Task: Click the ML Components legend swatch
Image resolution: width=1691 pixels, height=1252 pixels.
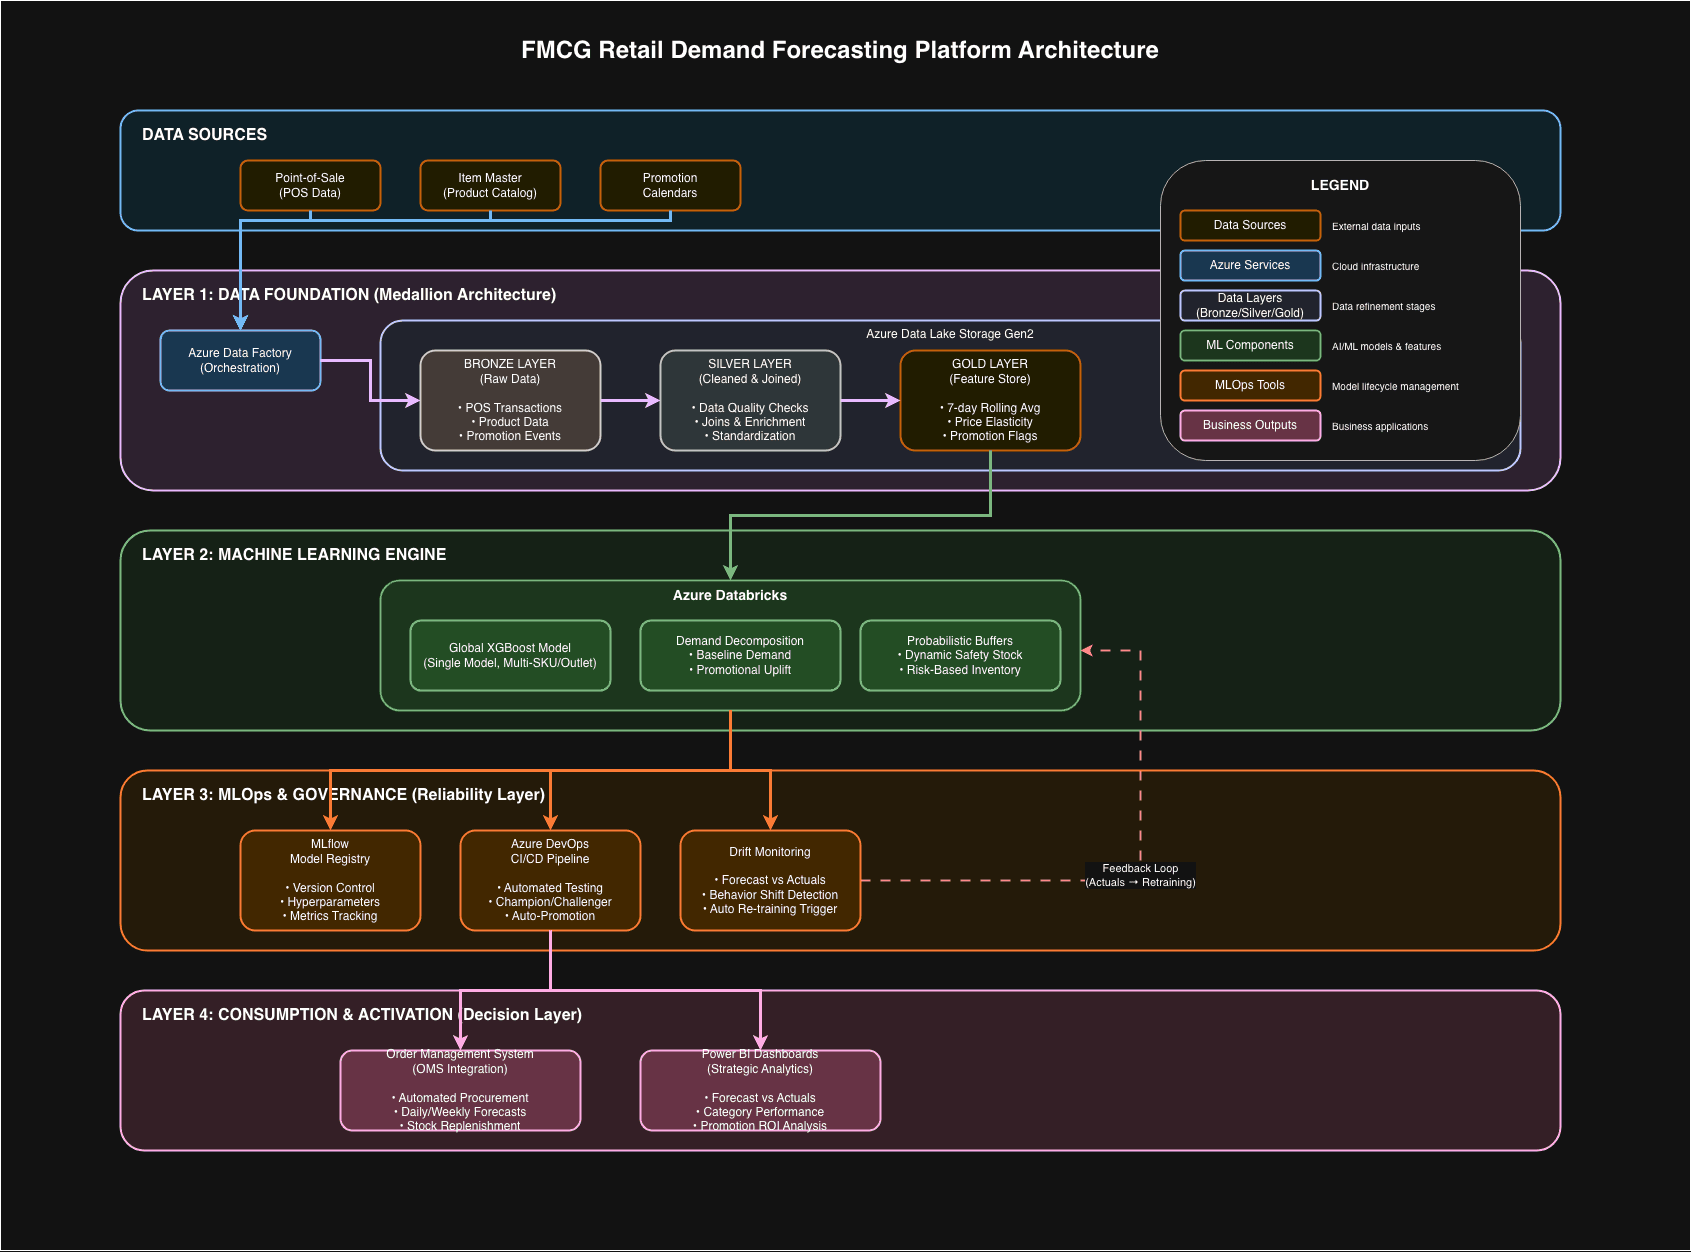Action: [x=1250, y=345]
